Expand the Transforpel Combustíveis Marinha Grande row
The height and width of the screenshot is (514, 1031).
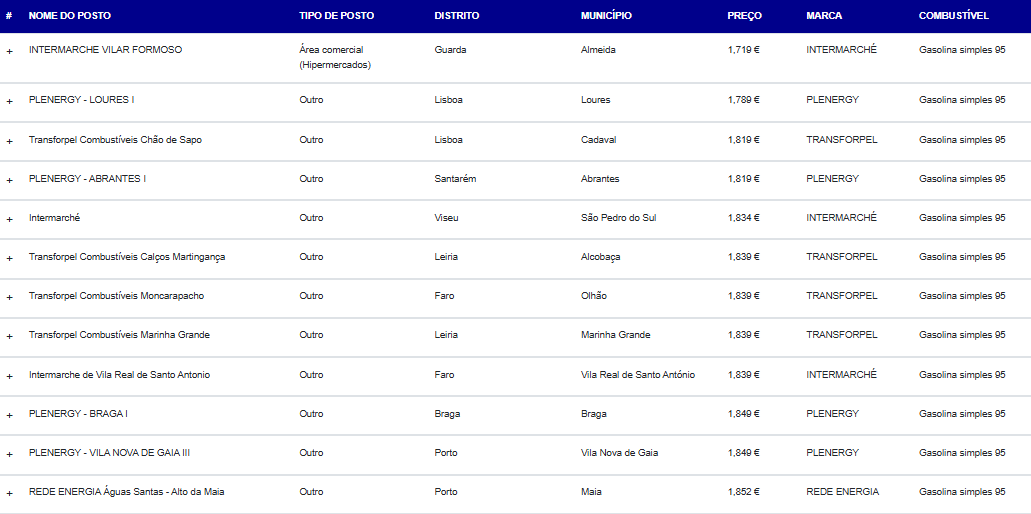point(9,337)
